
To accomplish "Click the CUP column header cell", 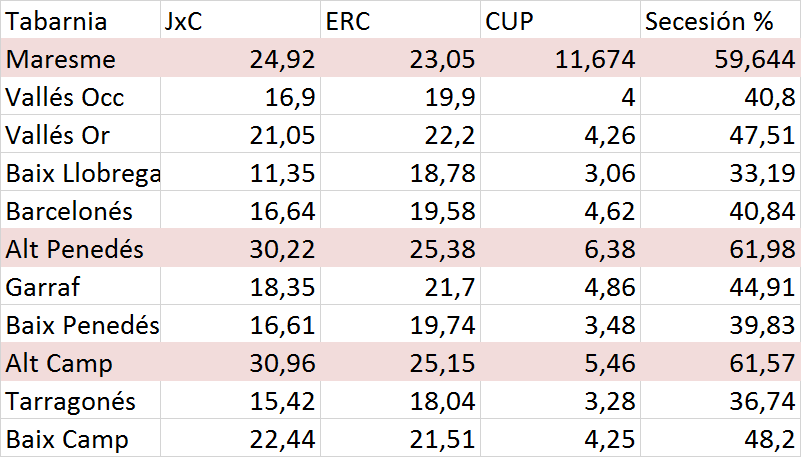I will coord(560,21).
